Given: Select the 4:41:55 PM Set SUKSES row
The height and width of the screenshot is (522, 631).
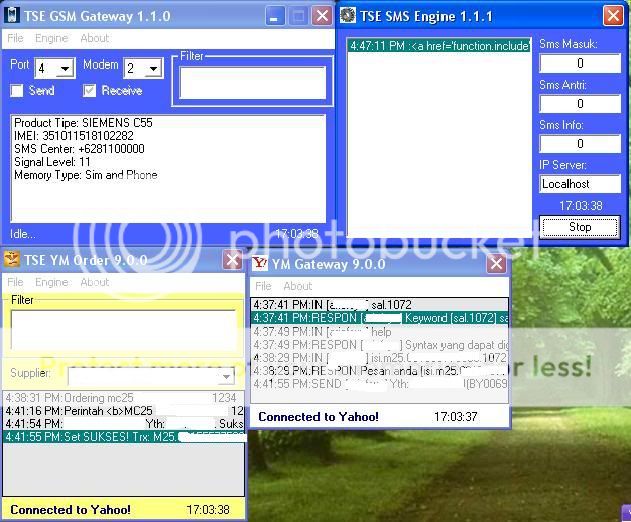Looking at the screenshot, I should (x=124, y=436).
